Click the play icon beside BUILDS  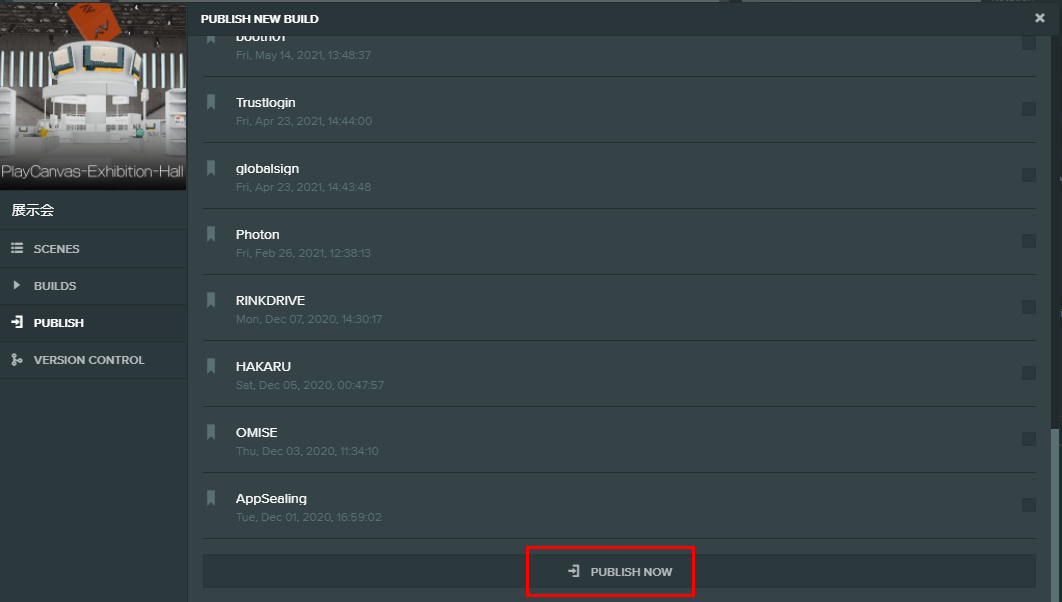coord(17,285)
